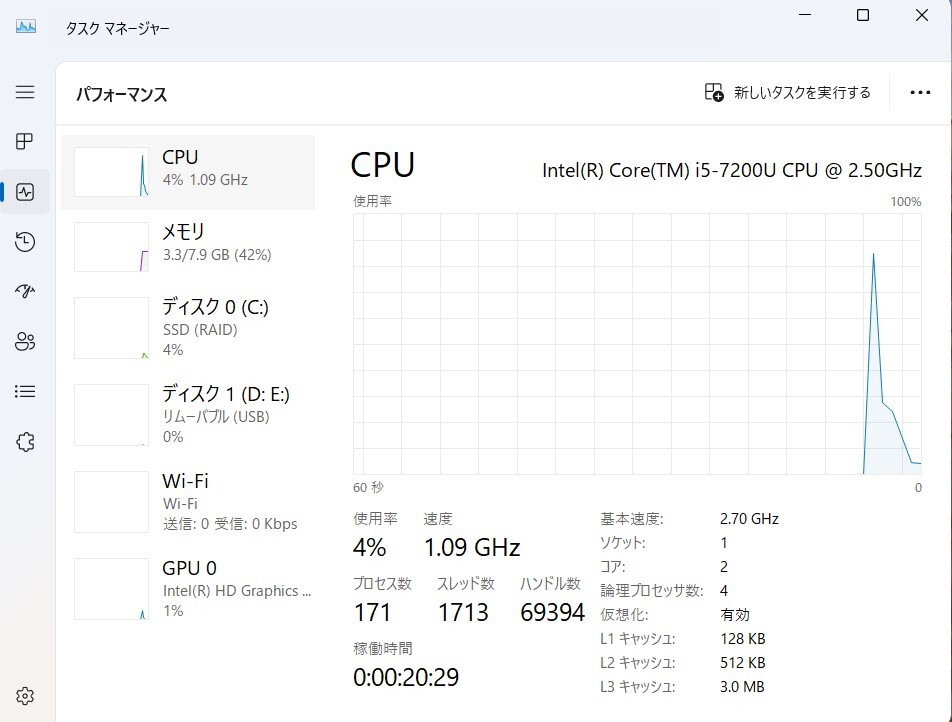Click the L3 cache 3.0 MB value

pyautogui.click(x=742, y=687)
